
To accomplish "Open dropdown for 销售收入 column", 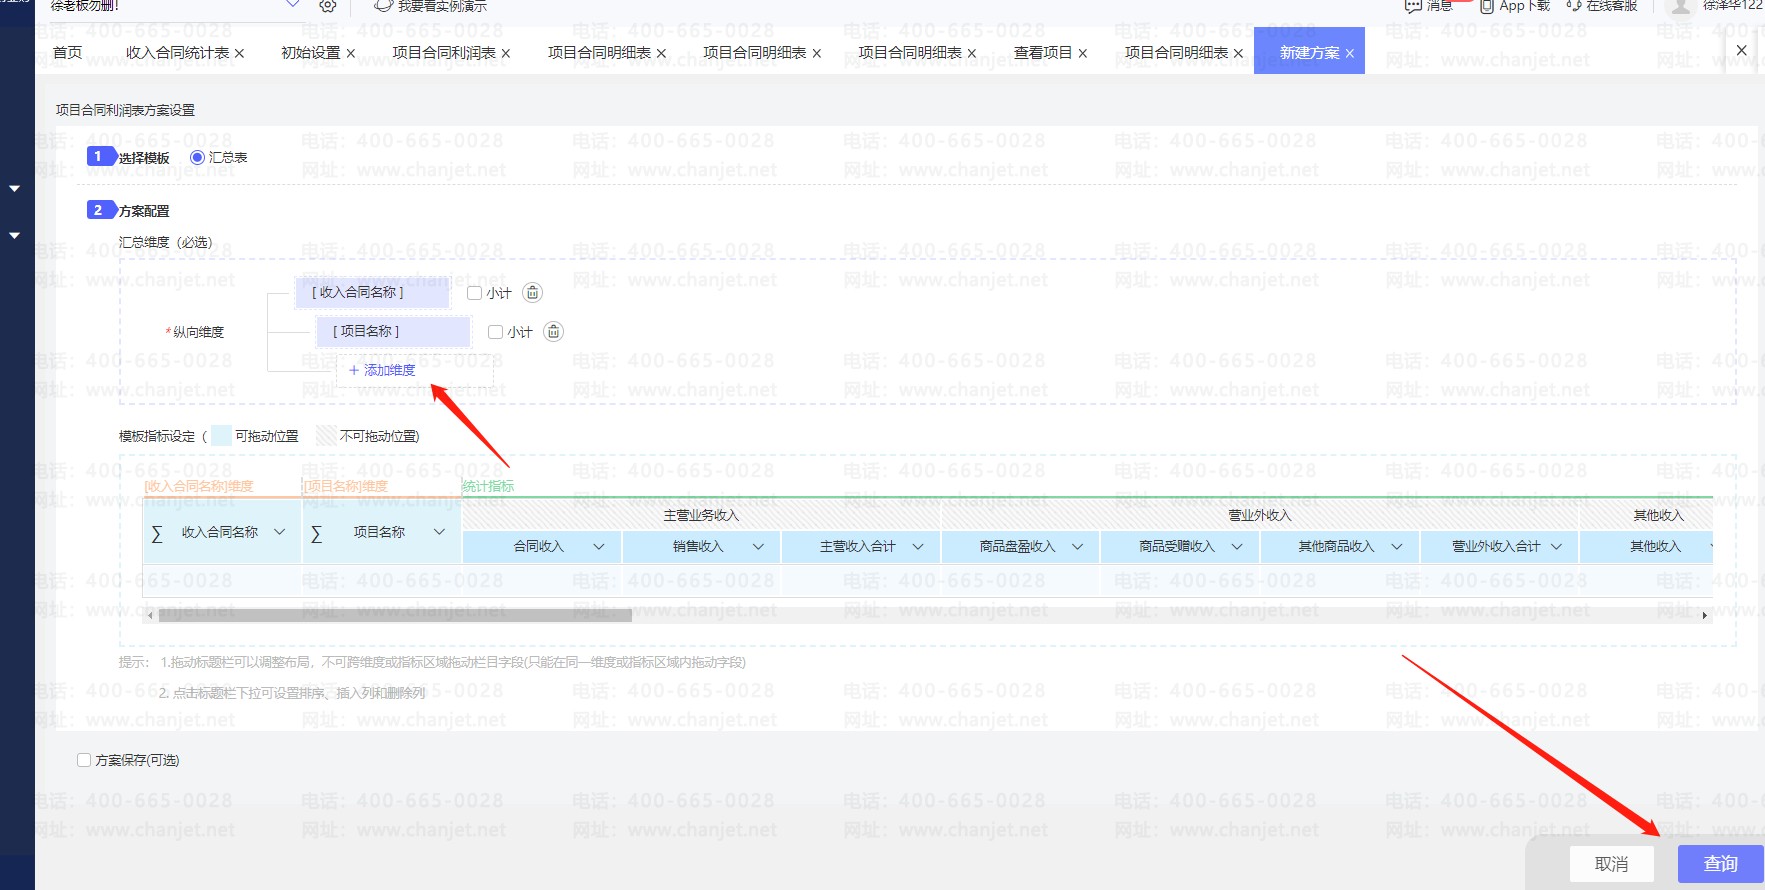I will coord(758,546).
